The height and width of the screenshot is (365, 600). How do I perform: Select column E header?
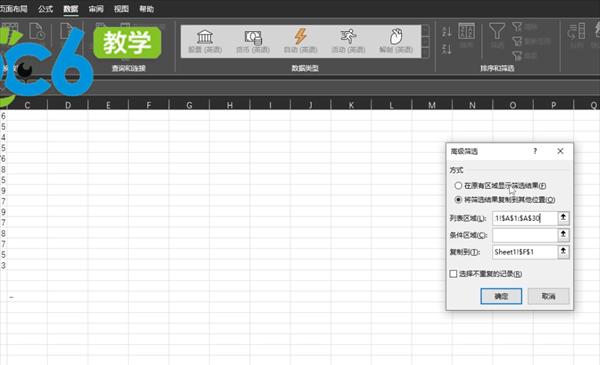pos(108,105)
